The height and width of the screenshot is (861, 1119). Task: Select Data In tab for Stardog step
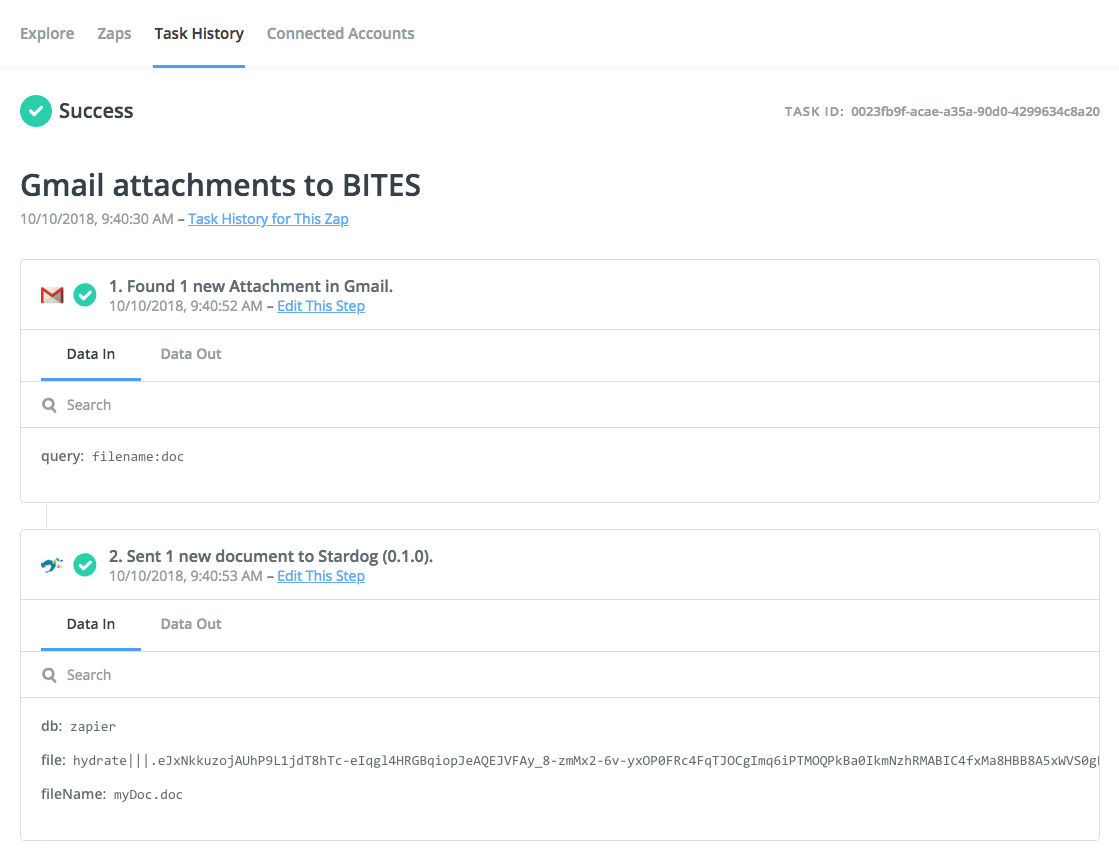coord(91,624)
